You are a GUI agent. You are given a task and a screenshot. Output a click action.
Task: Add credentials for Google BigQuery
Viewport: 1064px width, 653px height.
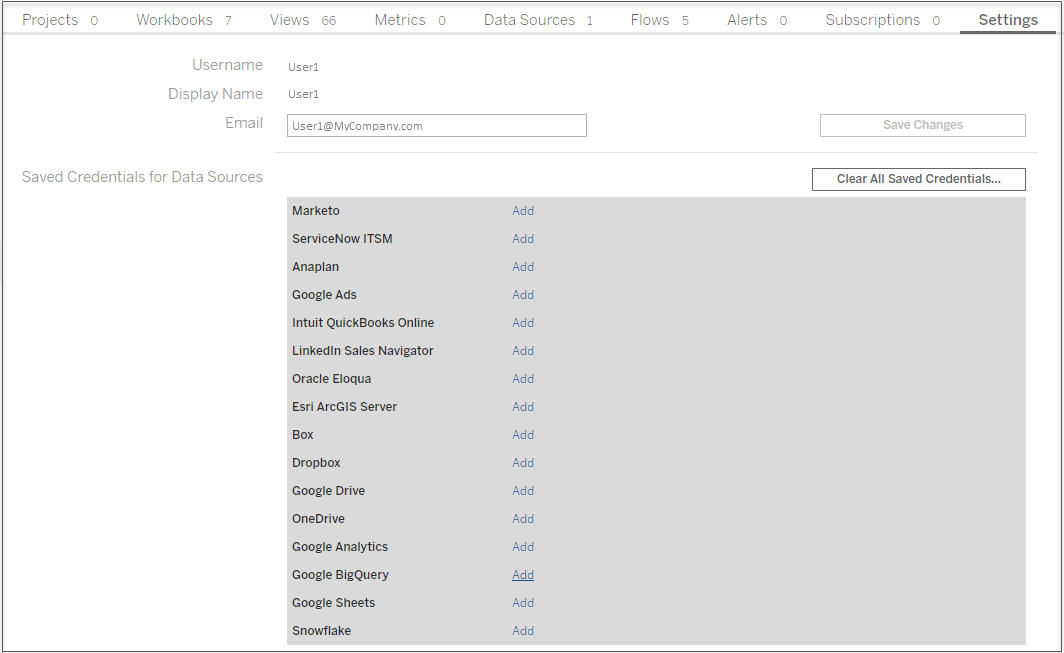[522, 575]
